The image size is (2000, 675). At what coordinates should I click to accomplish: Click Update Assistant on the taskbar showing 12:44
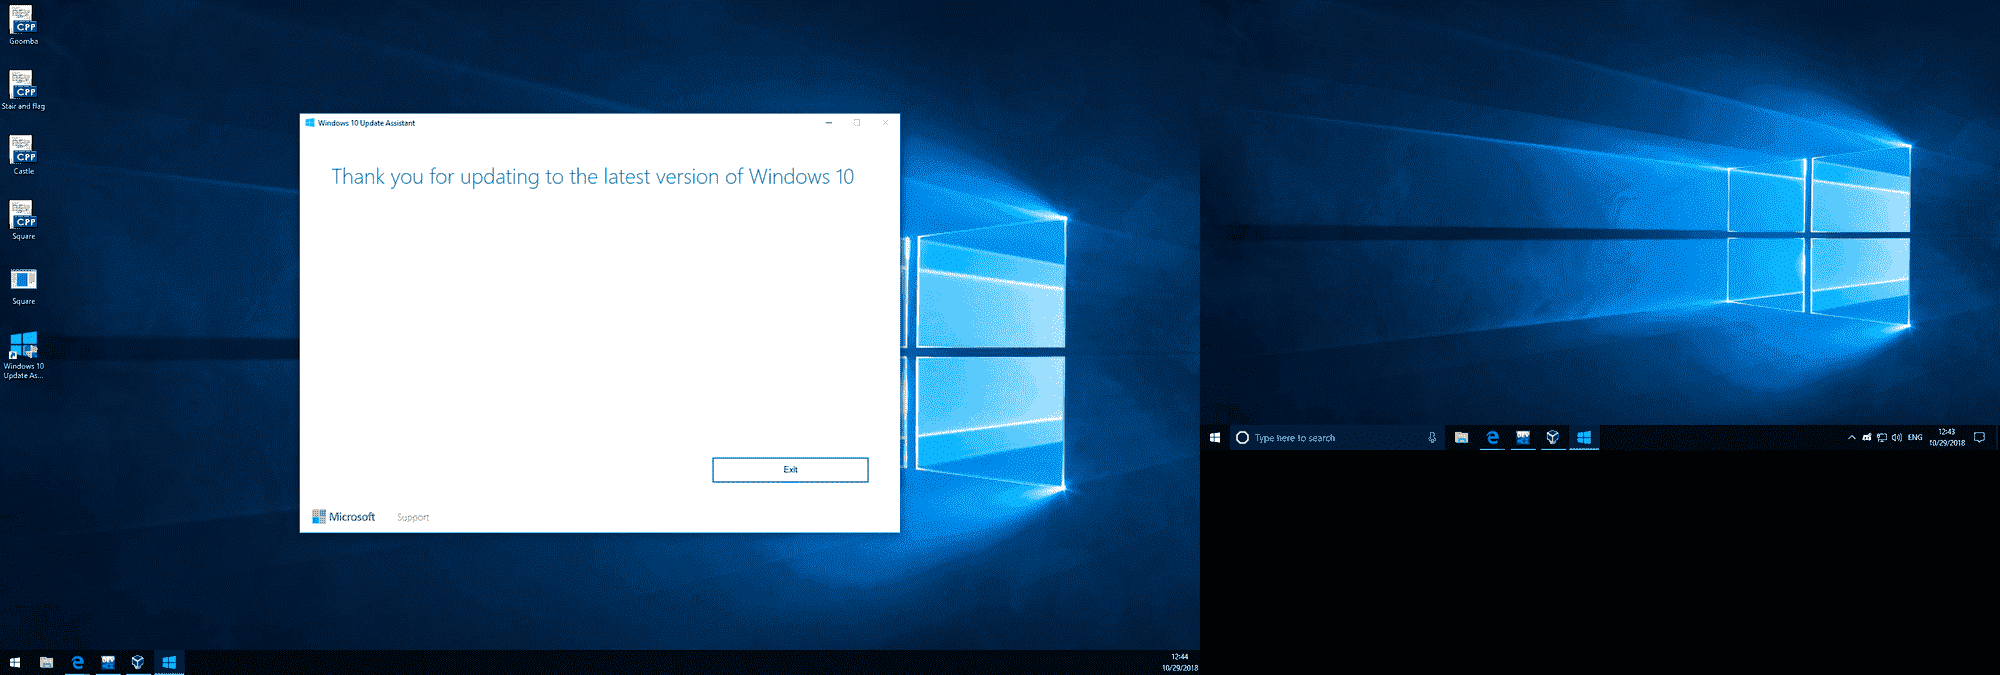pyautogui.click(x=169, y=662)
